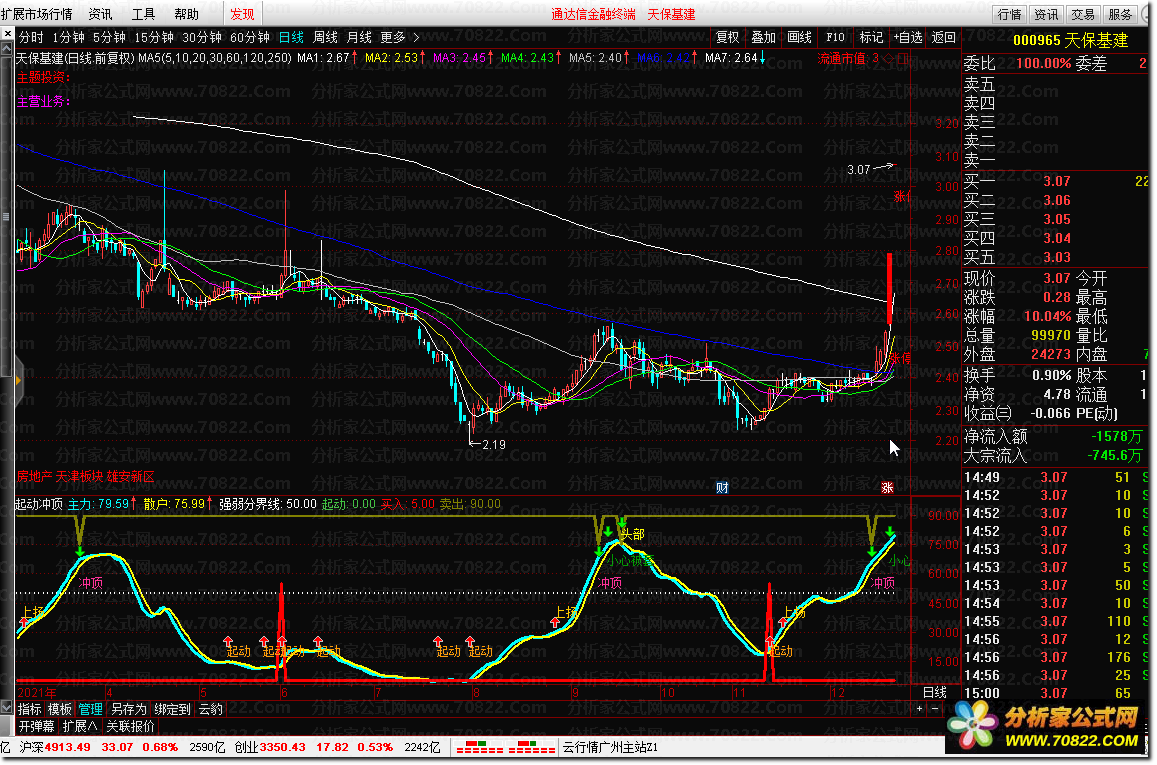
Task: Click the 流通市值 label in chart header
Action: coord(843,58)
